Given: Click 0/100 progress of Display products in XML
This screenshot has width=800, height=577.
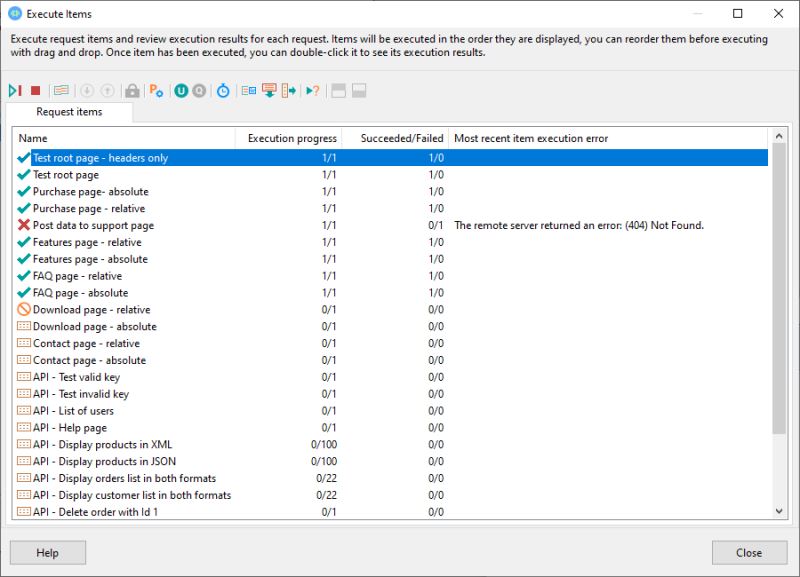Looking at the screenshot, I should click(324, 444).
